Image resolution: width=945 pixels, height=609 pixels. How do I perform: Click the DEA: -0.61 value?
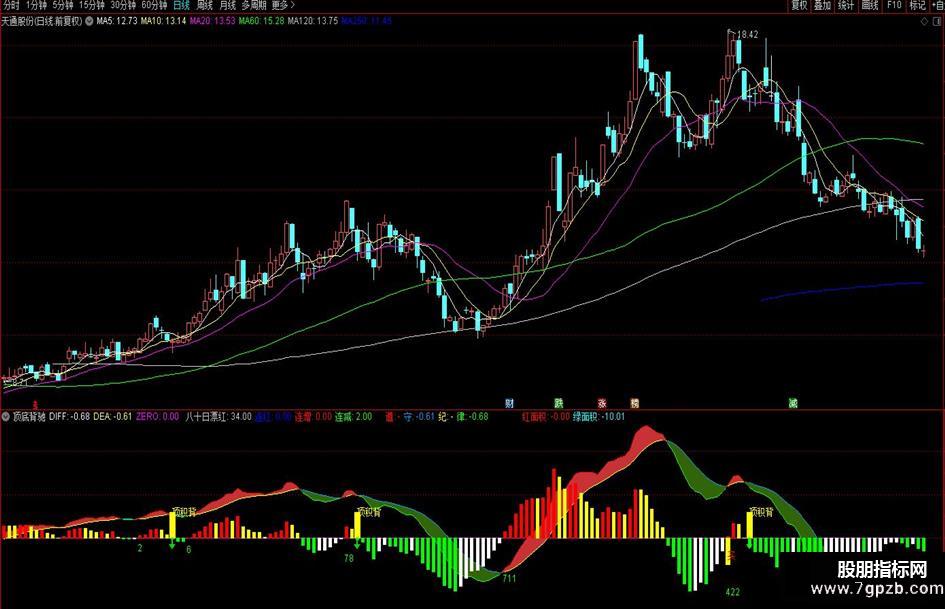click(x=113, y=417)
